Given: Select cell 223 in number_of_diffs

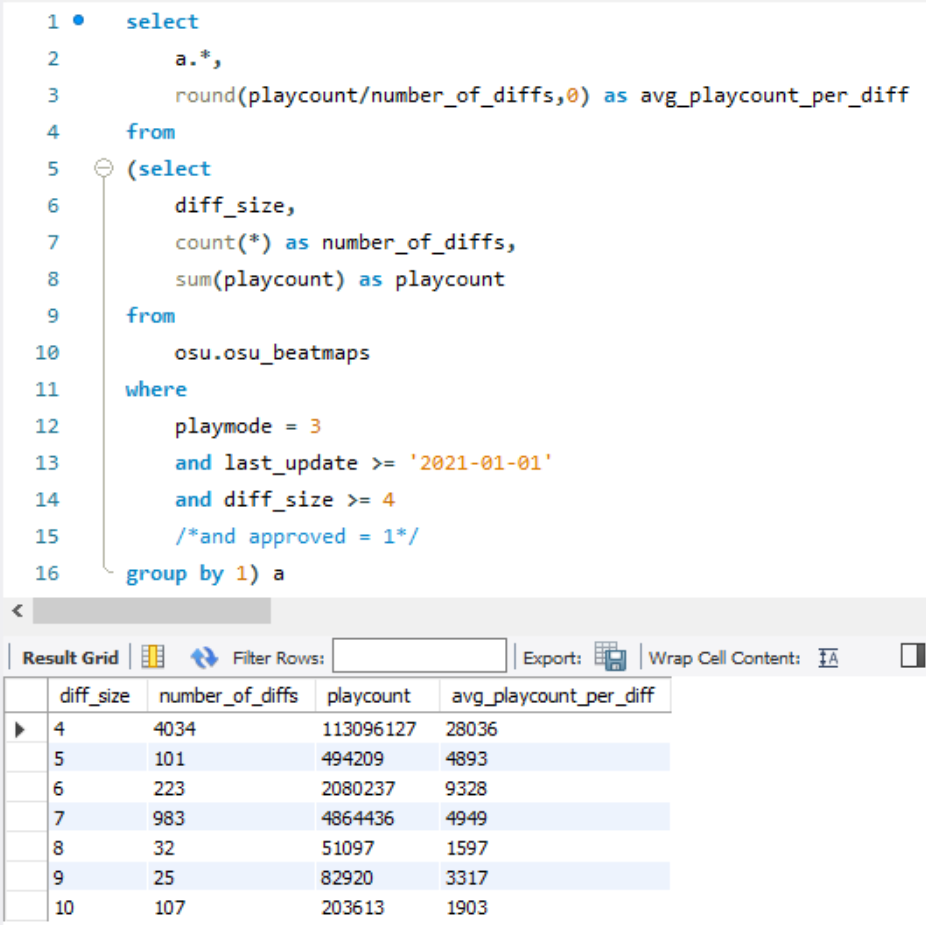Looking at the screenshot, I should (x=232, y=789).
